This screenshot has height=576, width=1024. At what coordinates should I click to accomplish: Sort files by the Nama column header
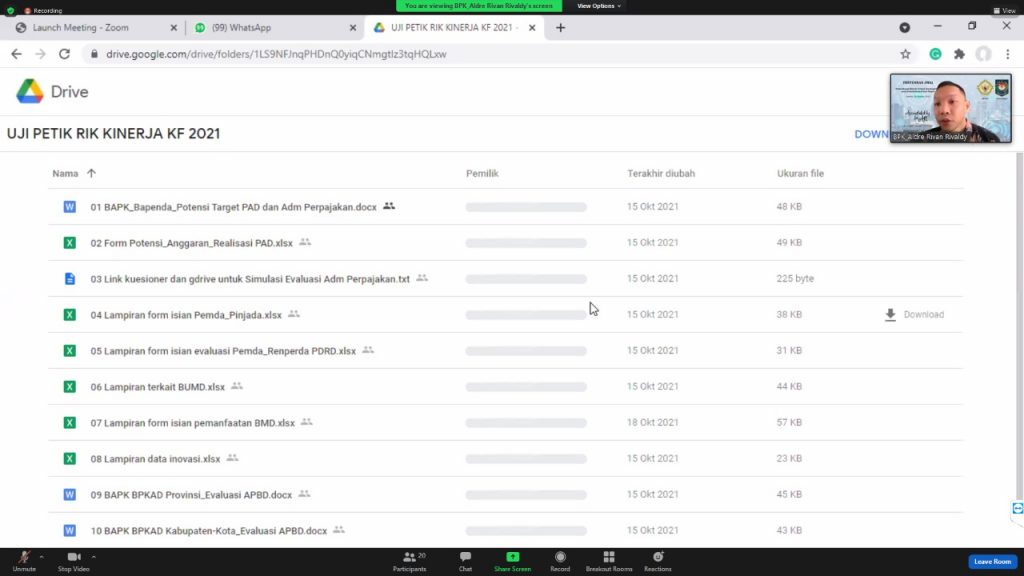tap(65, 173)
